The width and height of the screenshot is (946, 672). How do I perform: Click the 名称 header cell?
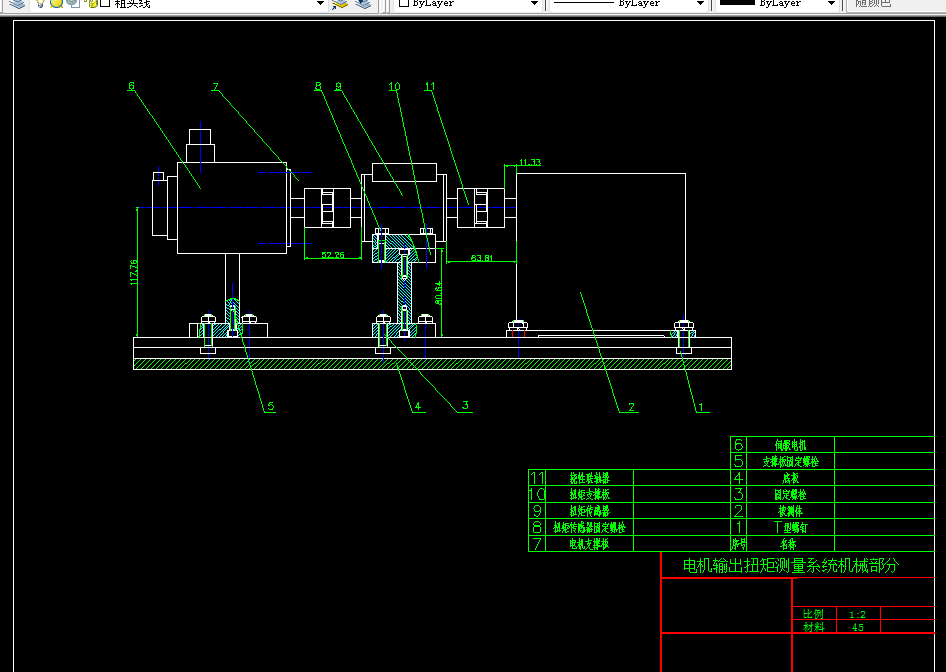[x=788, y=544]
